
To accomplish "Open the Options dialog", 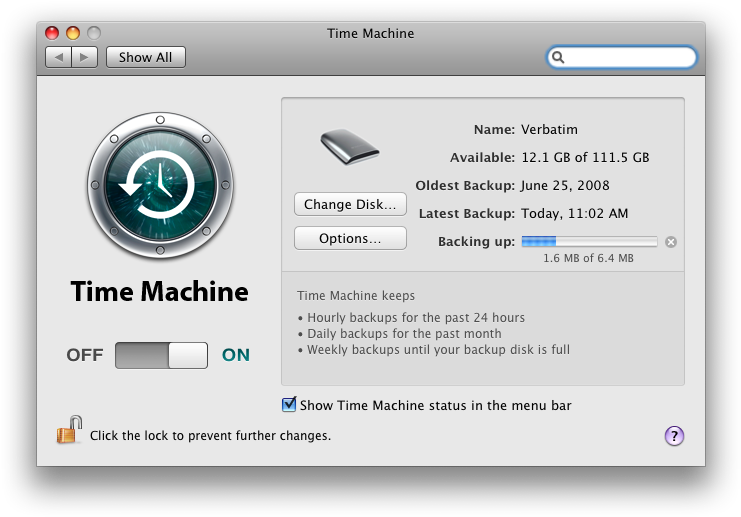I will [x=350, y=238].
